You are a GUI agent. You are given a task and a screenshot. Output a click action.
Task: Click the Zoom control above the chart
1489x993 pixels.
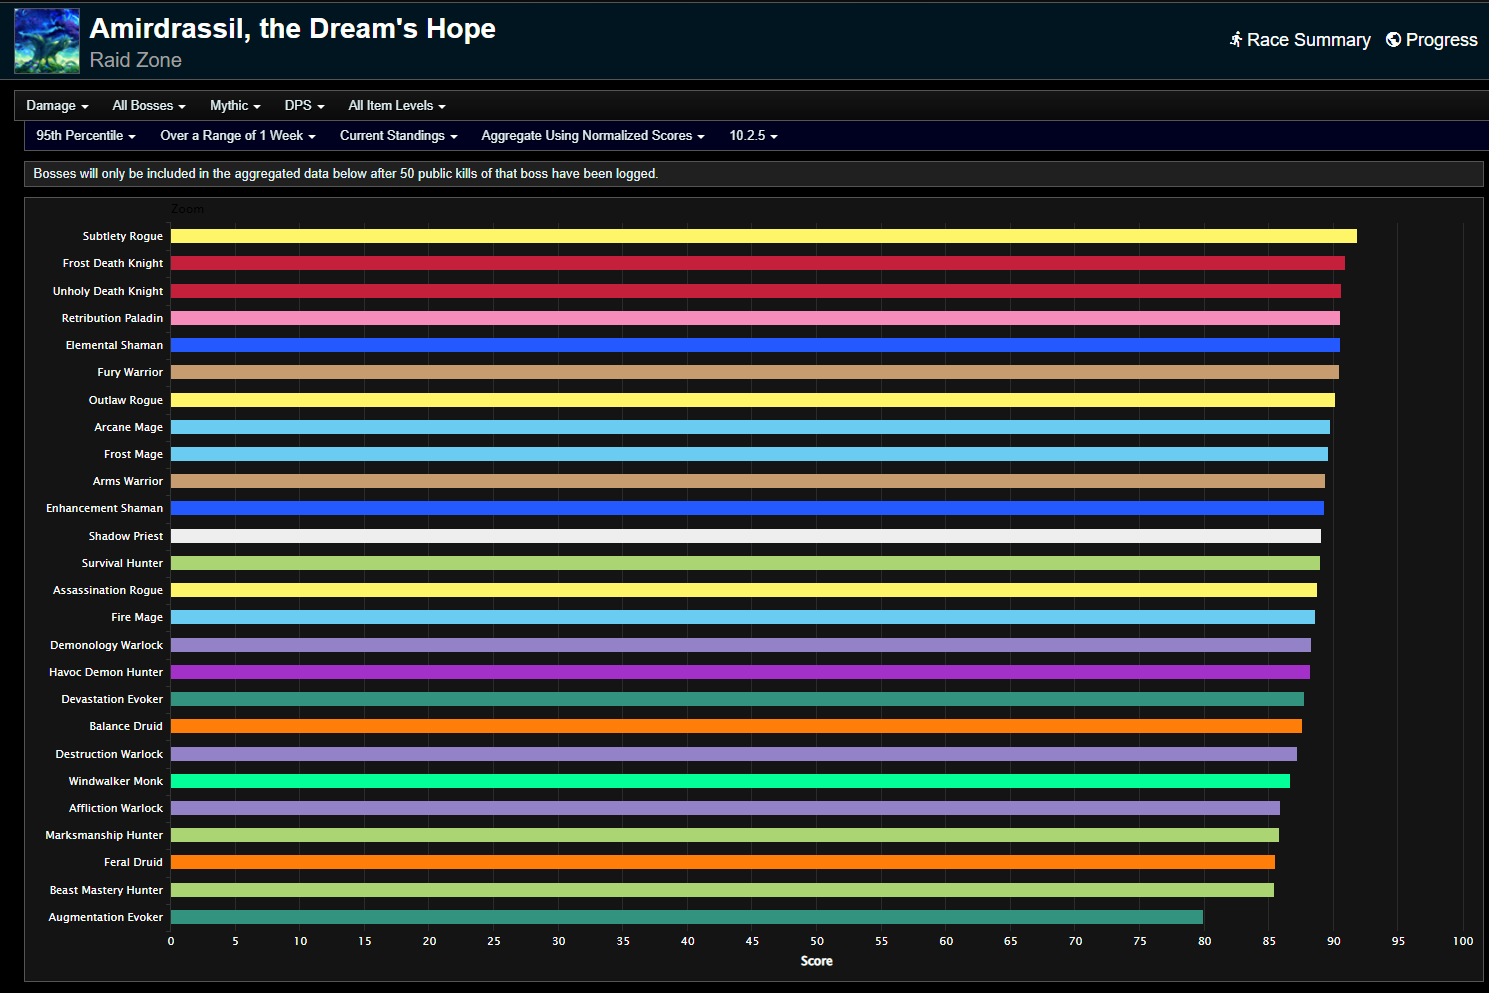point(186,208)
